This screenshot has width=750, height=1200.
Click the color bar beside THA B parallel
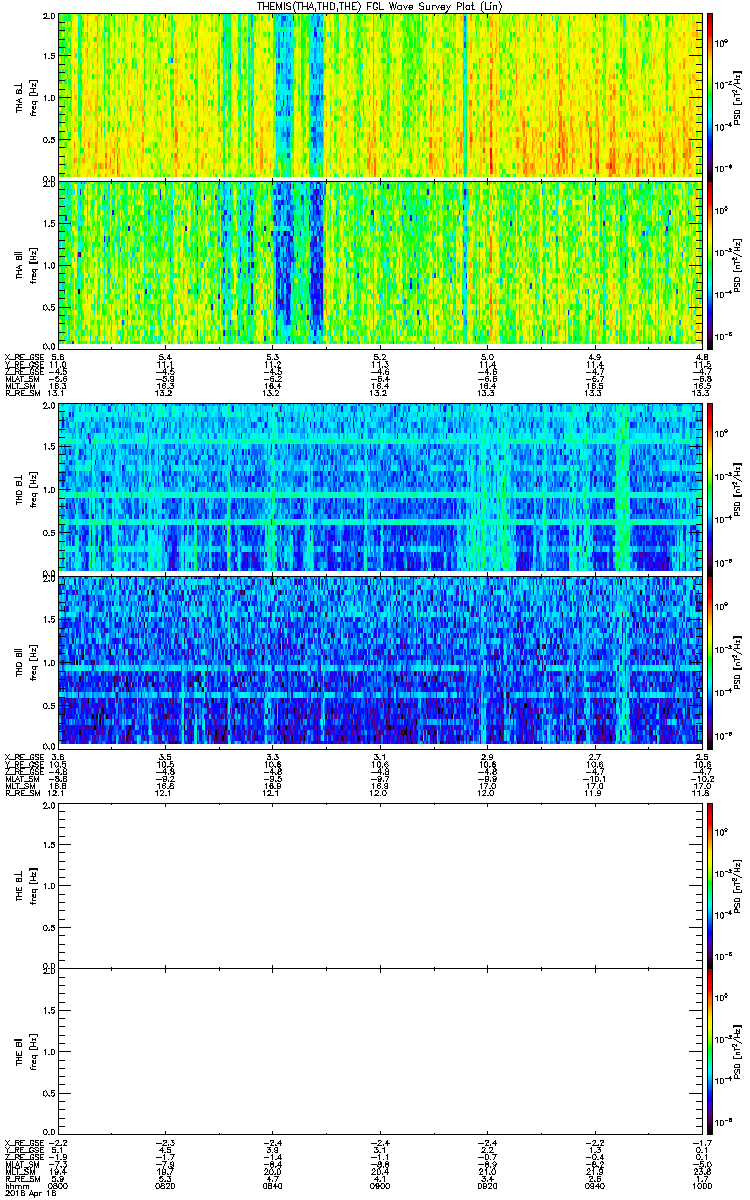pyautogui.click(x=710, y=263)
